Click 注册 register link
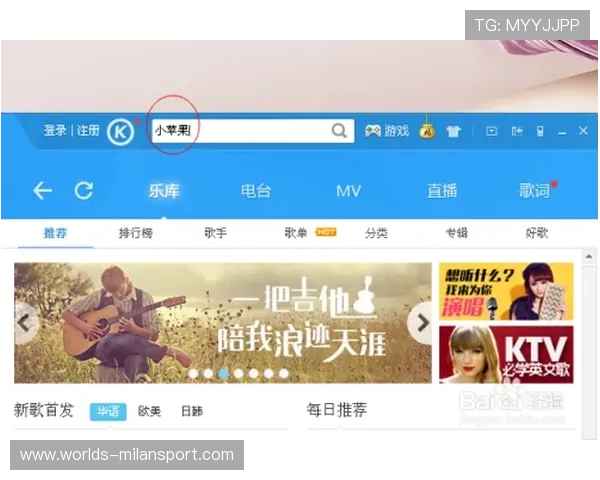 (88, 131)
